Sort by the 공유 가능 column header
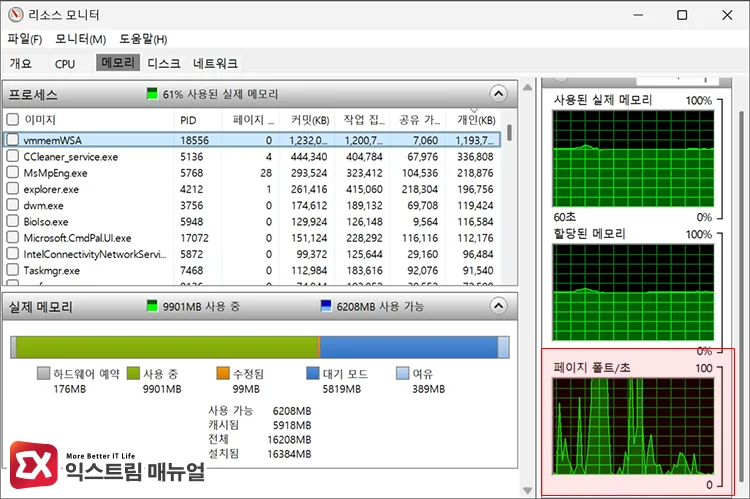 click(419, 120)
